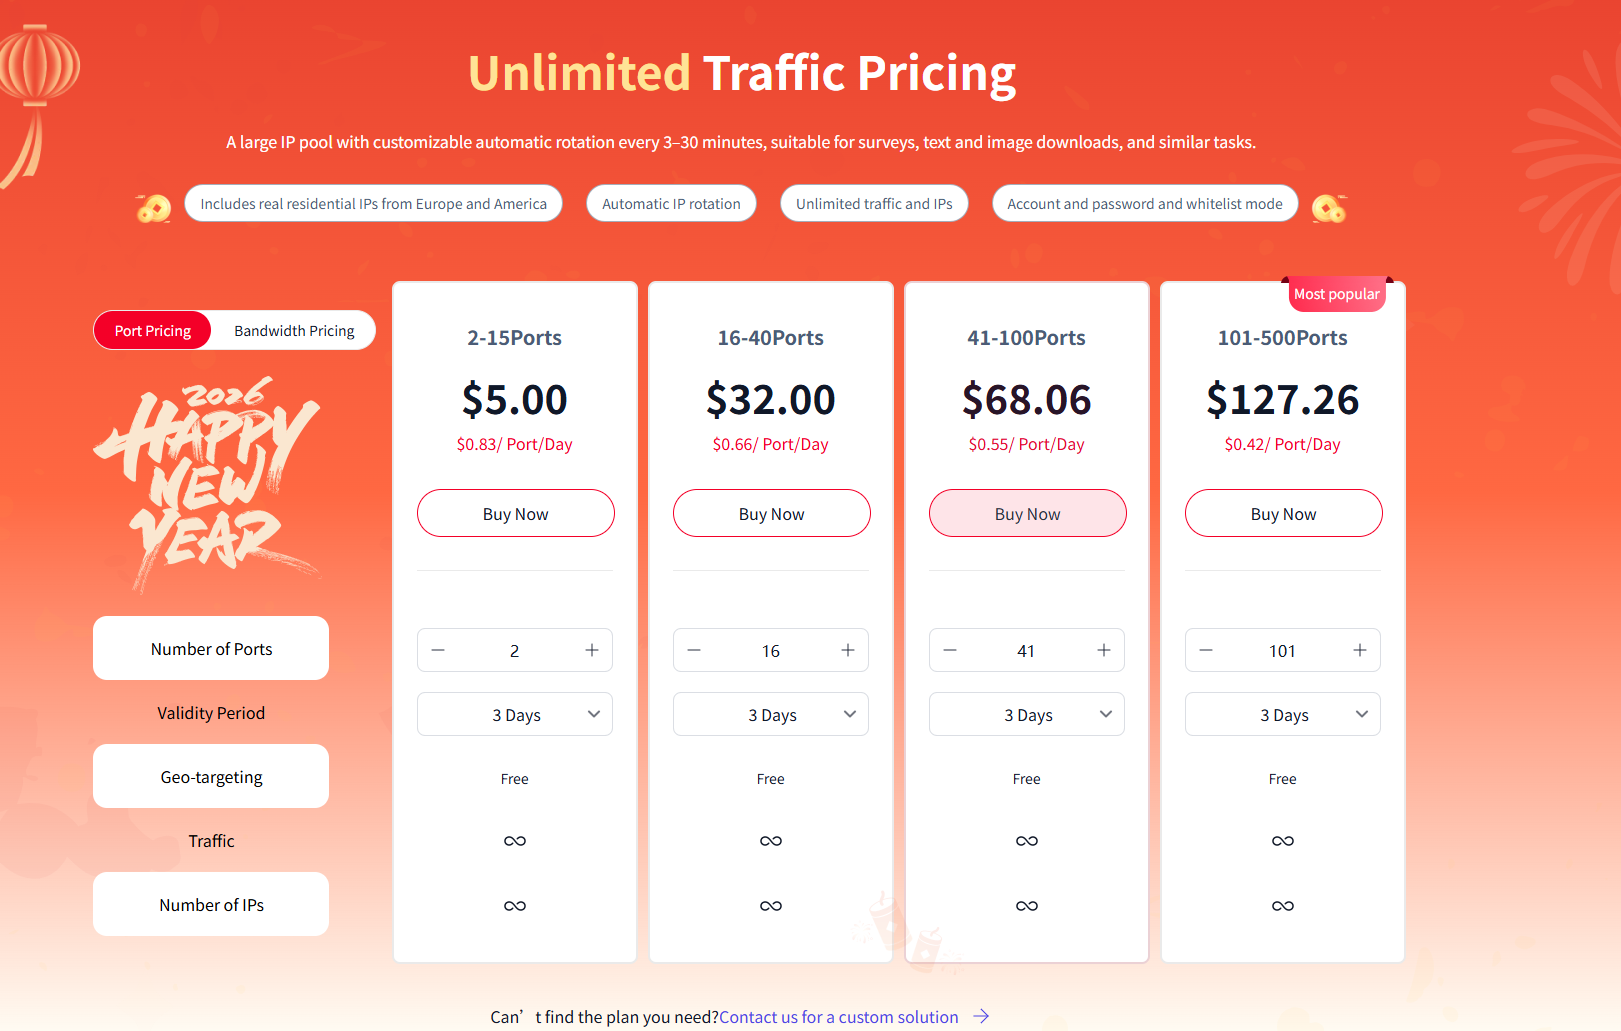The image size is (1621, 1031).
Task: Add one port to 101-500Ports plan
Action: (1360, 650)
